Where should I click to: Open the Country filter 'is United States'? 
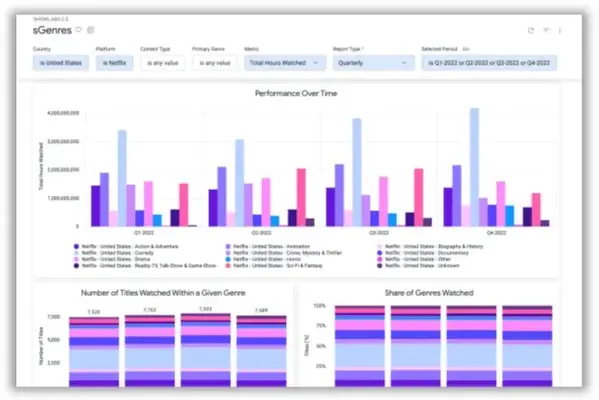[x=61, y=63]
